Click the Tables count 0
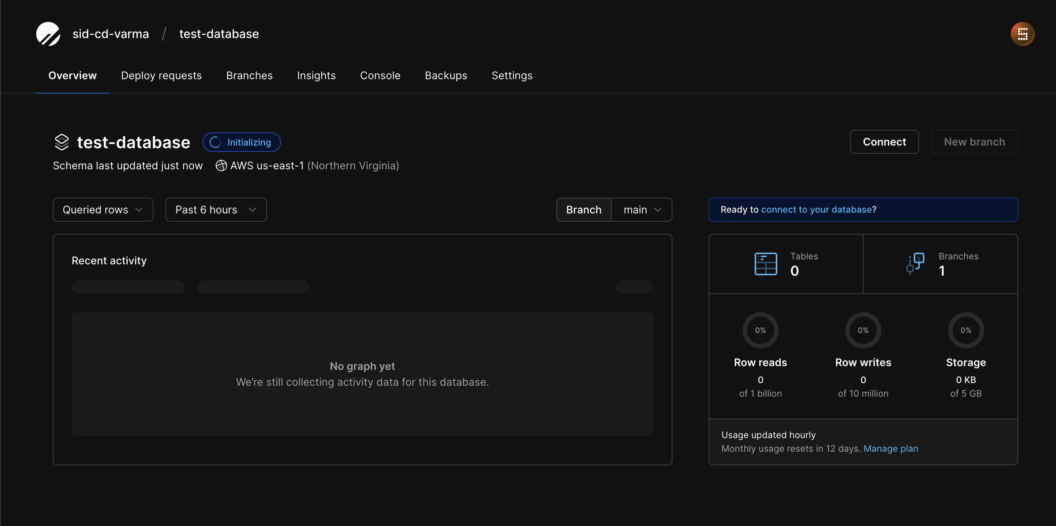Viewport: 1056px width, 526px height. [795, 271]
